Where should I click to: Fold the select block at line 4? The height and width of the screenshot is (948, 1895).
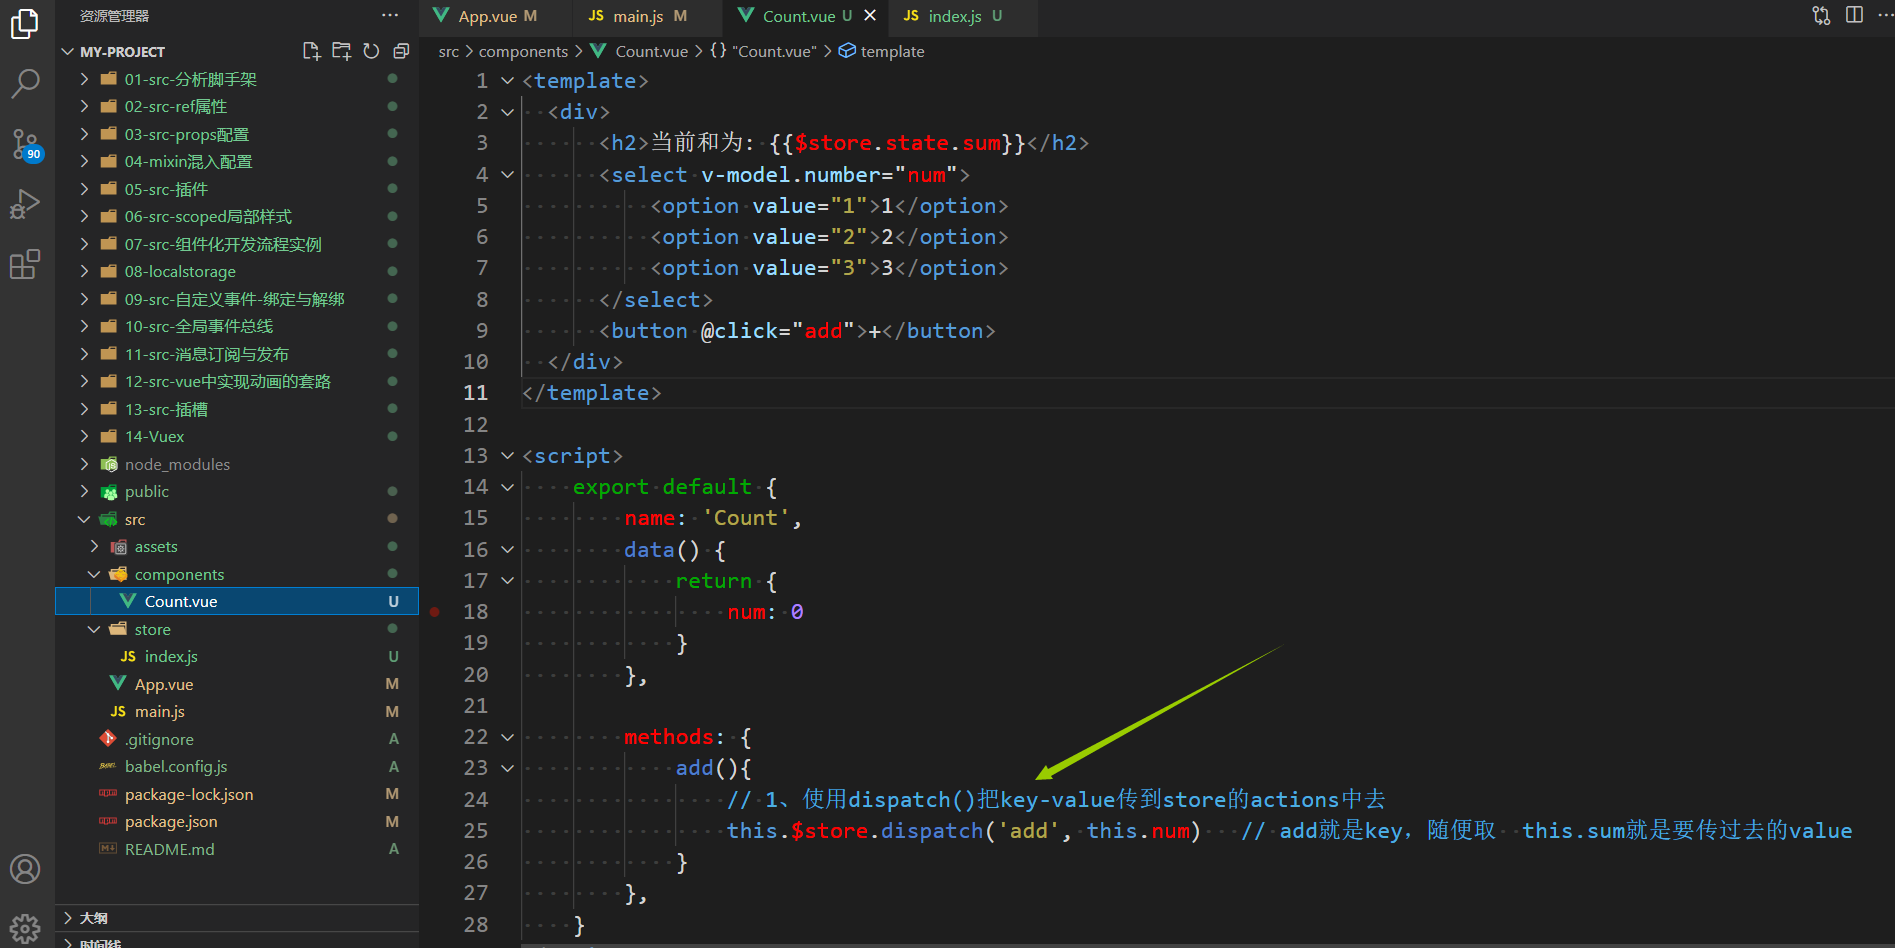507,175
